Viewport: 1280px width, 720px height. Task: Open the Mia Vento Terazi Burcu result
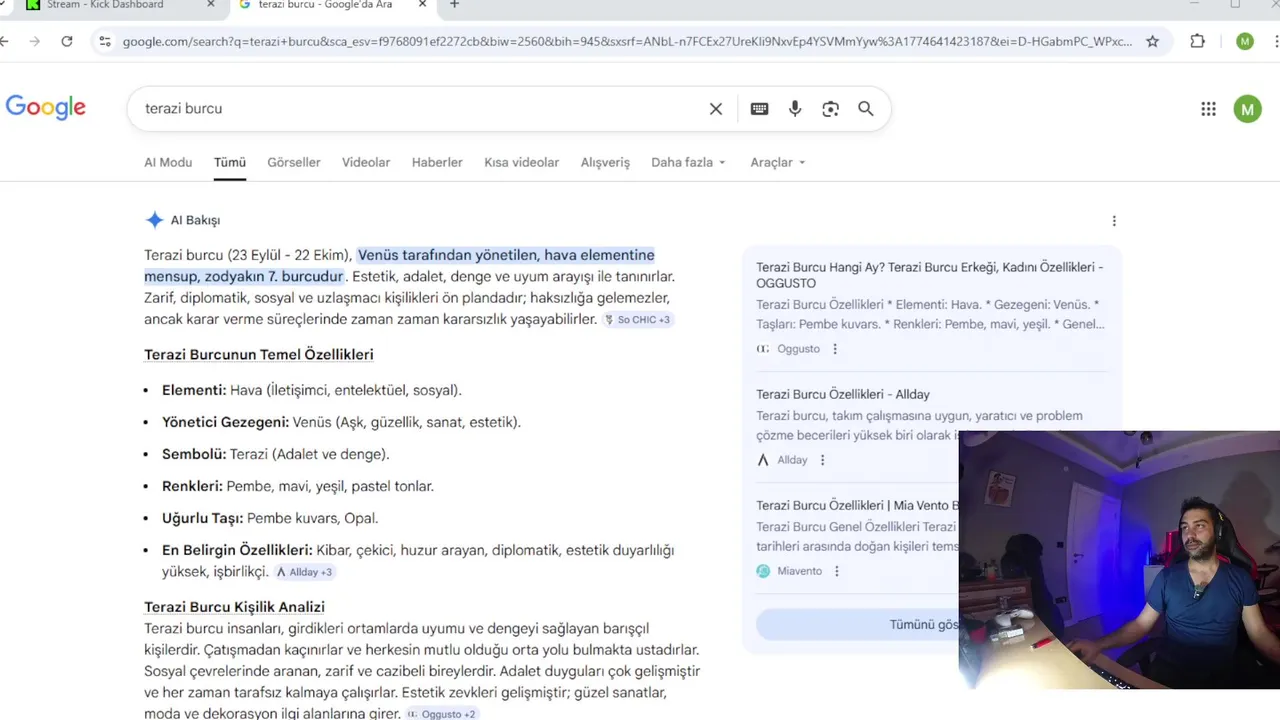(857, 505)
